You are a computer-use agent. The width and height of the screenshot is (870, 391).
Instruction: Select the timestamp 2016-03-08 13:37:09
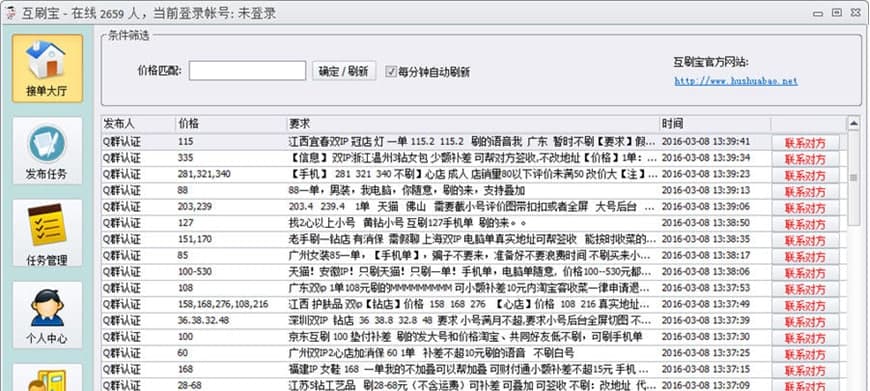(706, 385)
